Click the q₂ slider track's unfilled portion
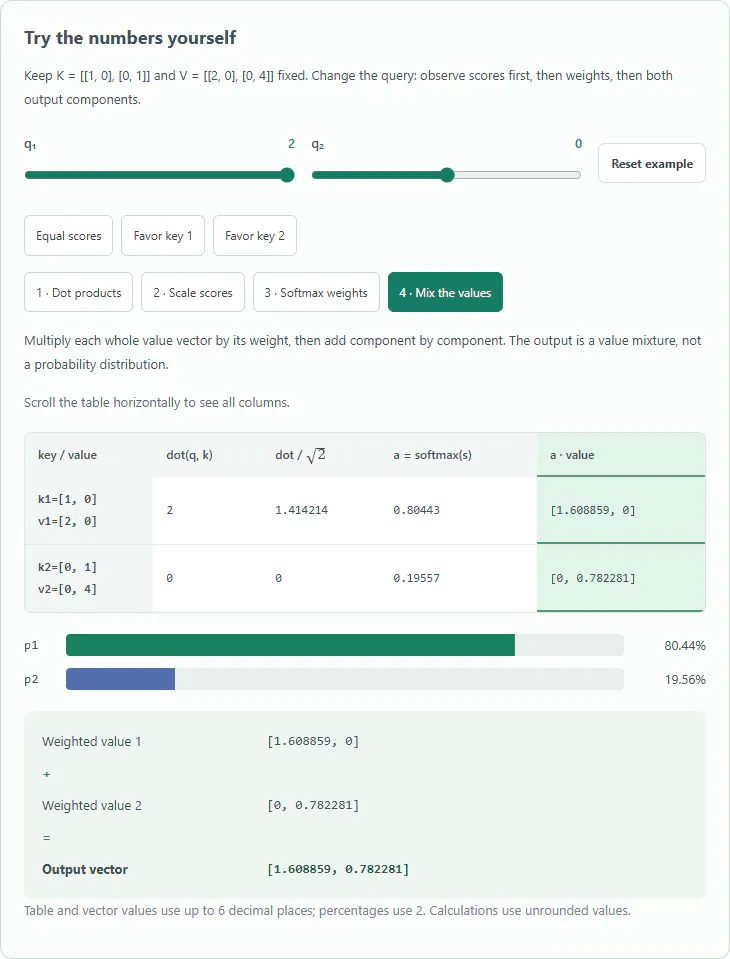This screenshot has width=730, height=959. pyautogui.click(x=517, y=175)
